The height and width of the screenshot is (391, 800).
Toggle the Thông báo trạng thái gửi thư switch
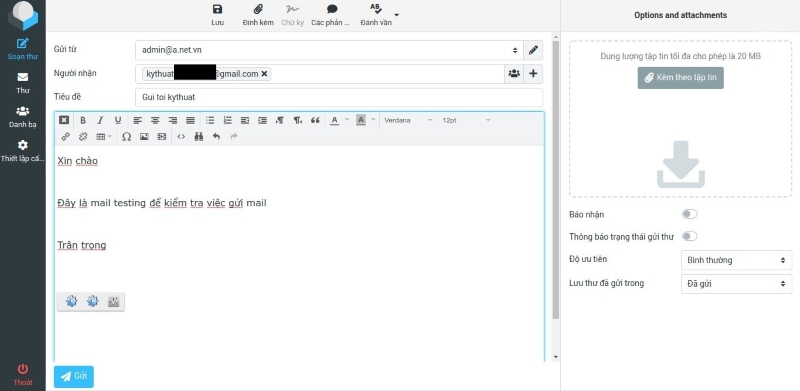[x=689, y=236]
